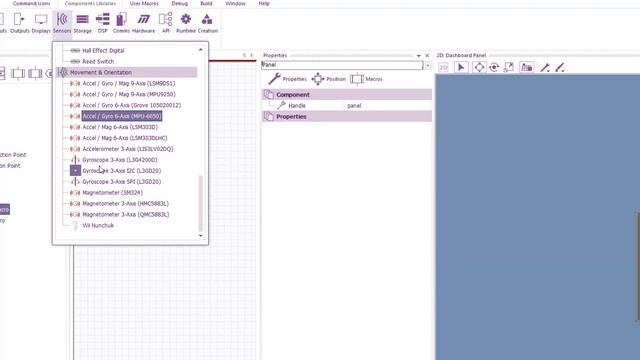Select Accel / Mag 6-Axis (LSM303D)
The width and height of the screenshot is (640, 360).
pos(120,127)
